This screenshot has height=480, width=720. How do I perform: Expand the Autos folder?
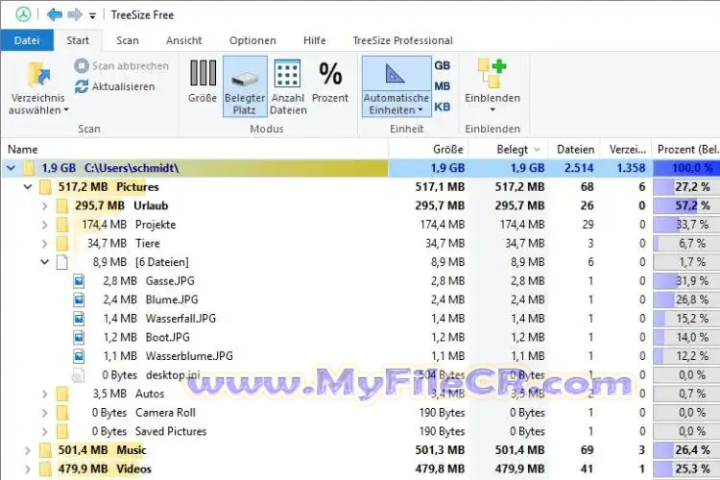[x=45, y=394]
